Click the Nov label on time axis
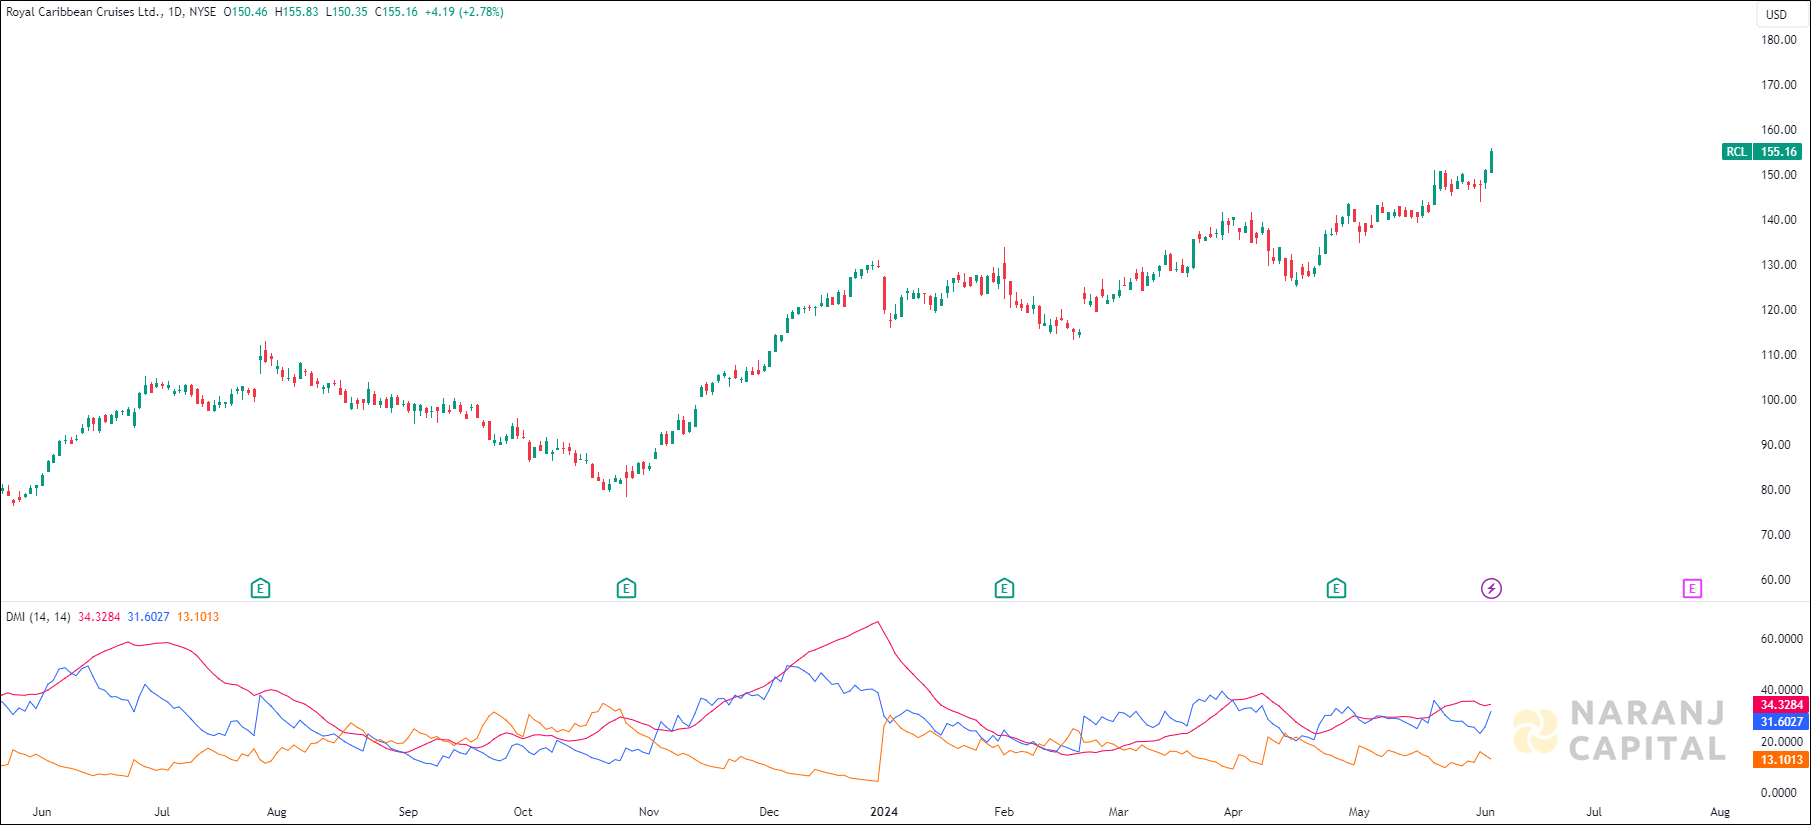 pyautogui.click(x=649, y=812)
